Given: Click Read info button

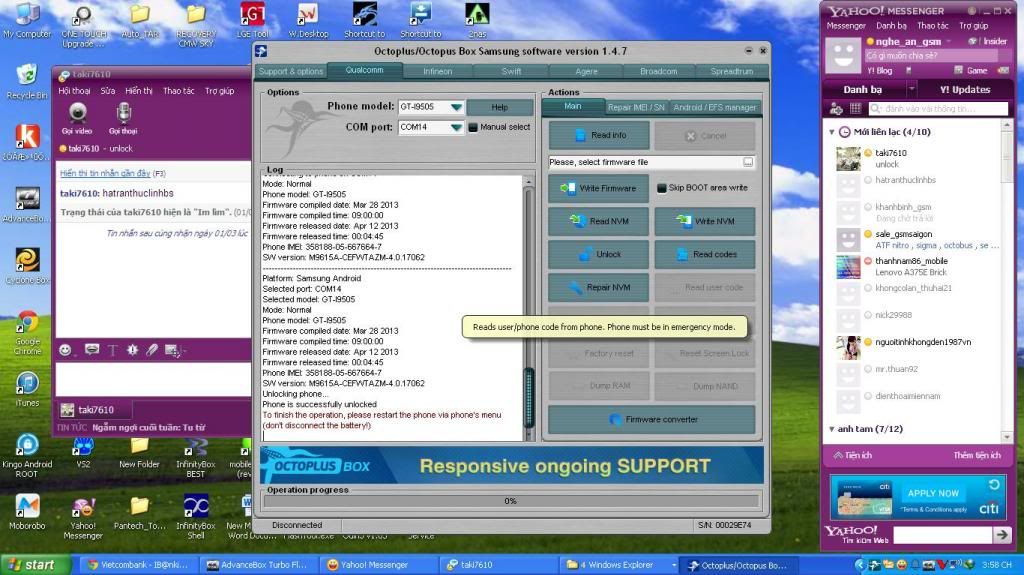Looking at the screenshot, I should [x=599, y=135].
